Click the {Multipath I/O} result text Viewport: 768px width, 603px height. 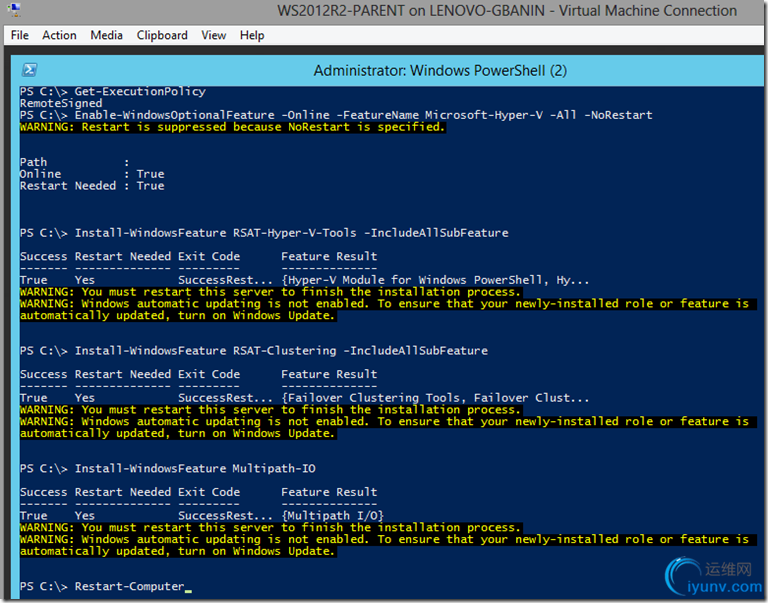(x=333, y=516)
